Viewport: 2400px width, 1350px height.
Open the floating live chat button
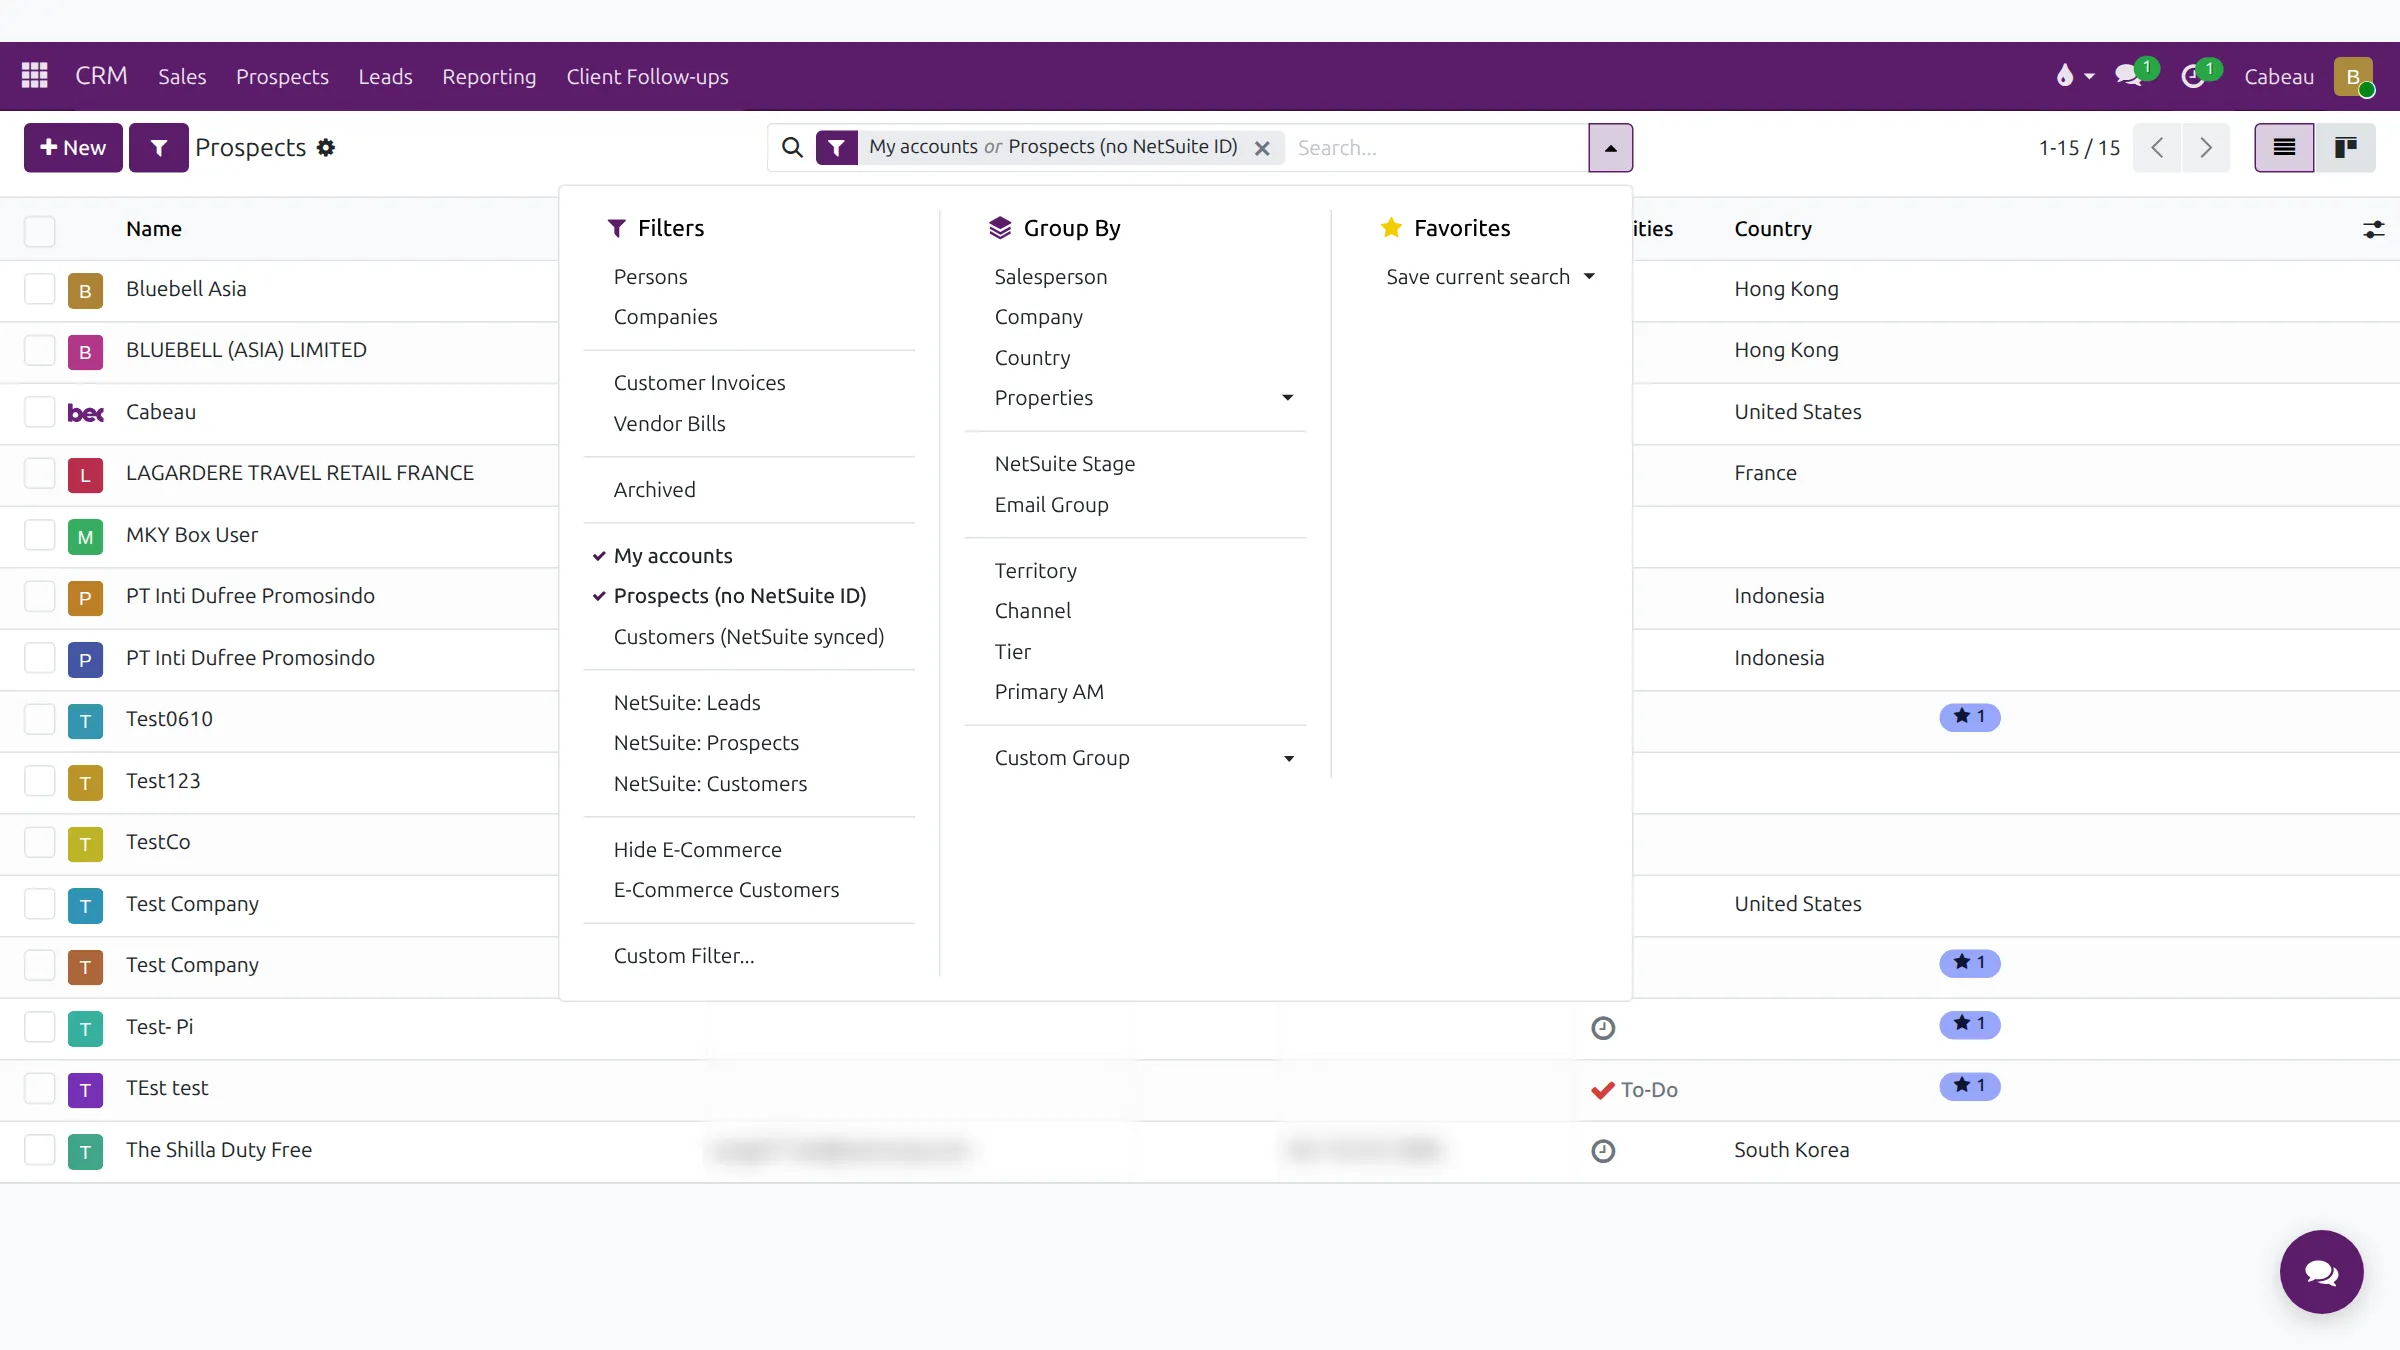(2321, 1272)
